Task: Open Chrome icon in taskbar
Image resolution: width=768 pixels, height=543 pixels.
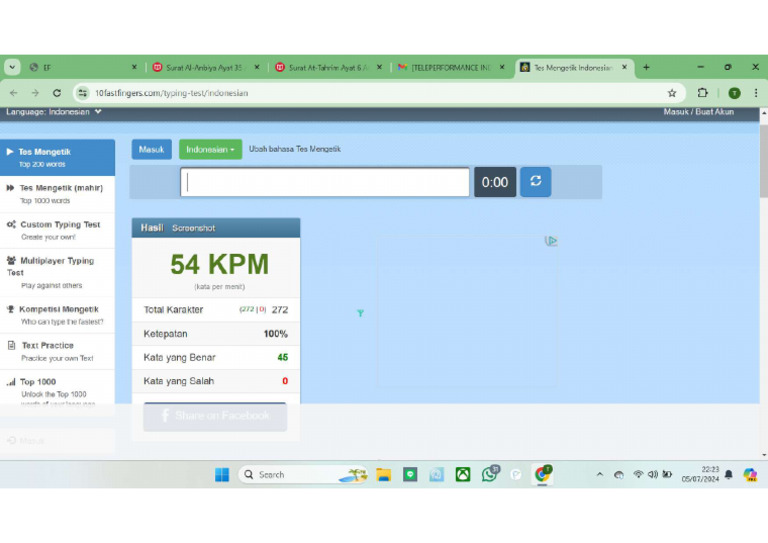Action: [x=542, y=474]
